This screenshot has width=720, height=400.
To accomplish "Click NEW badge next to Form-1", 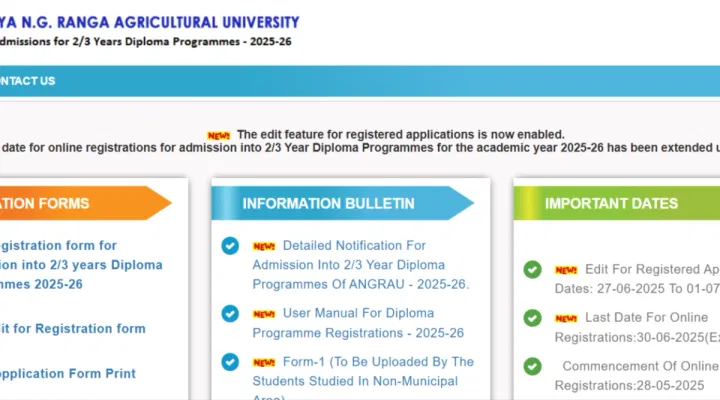I will [x=264, y=363].
